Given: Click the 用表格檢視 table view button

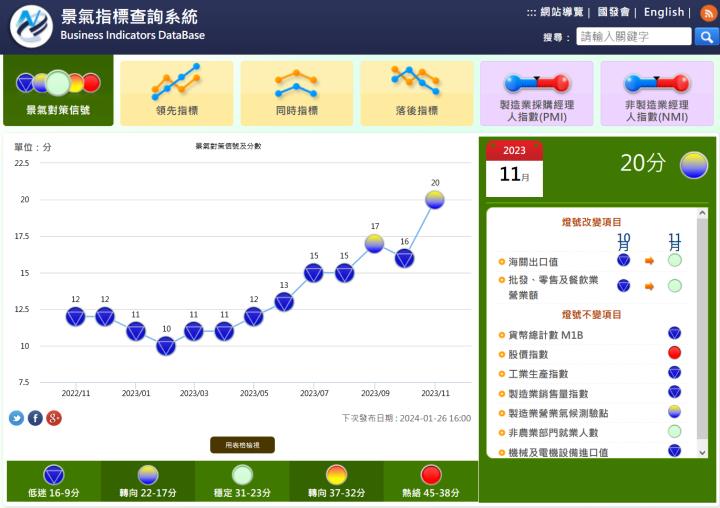Looking at the screenshot, I should pos(242,445).
